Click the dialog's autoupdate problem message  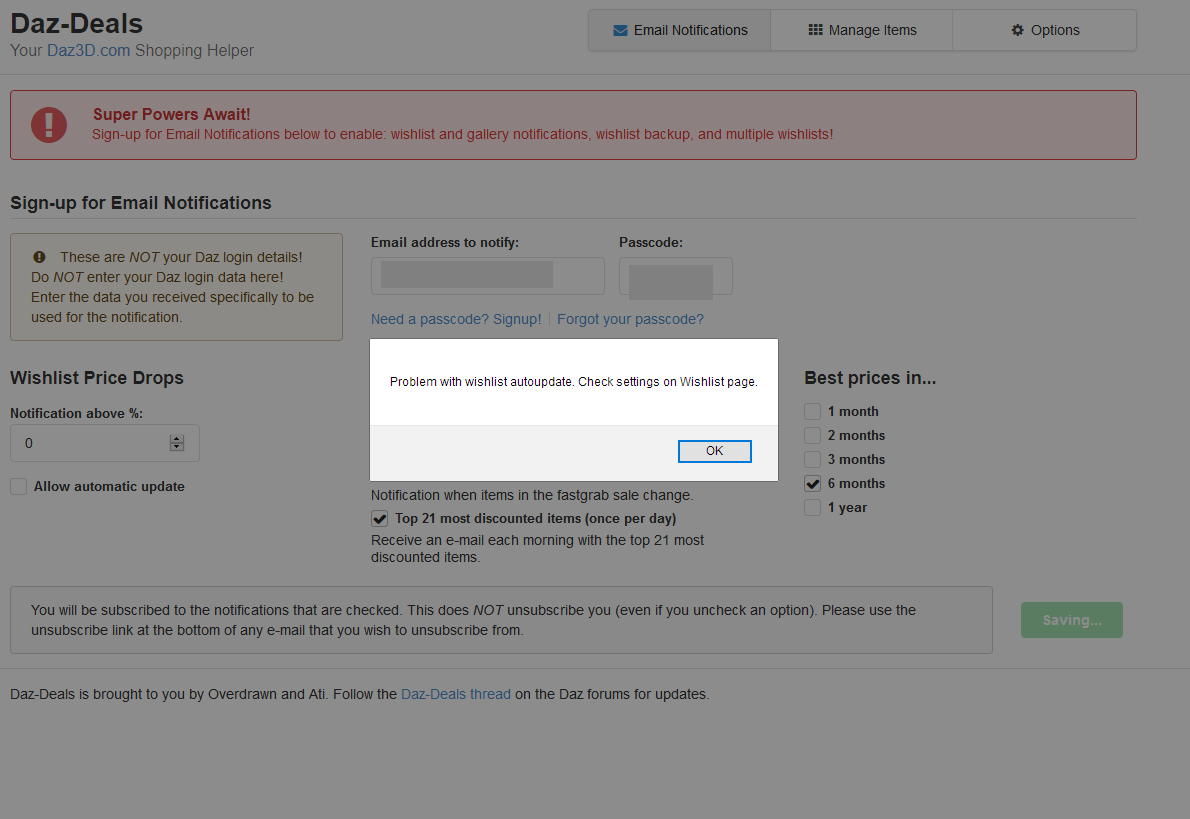pos(574,382)
